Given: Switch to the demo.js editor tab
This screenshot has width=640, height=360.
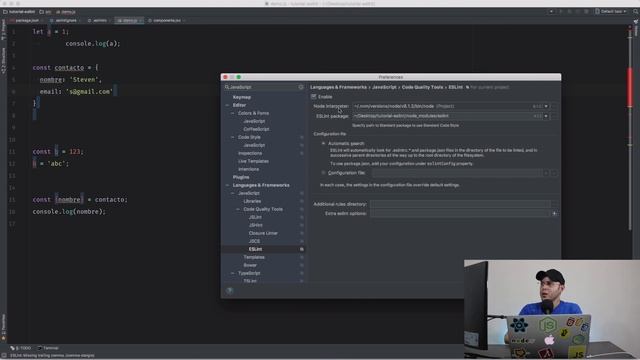Looking at the screenshot, I should click(129, 20).
